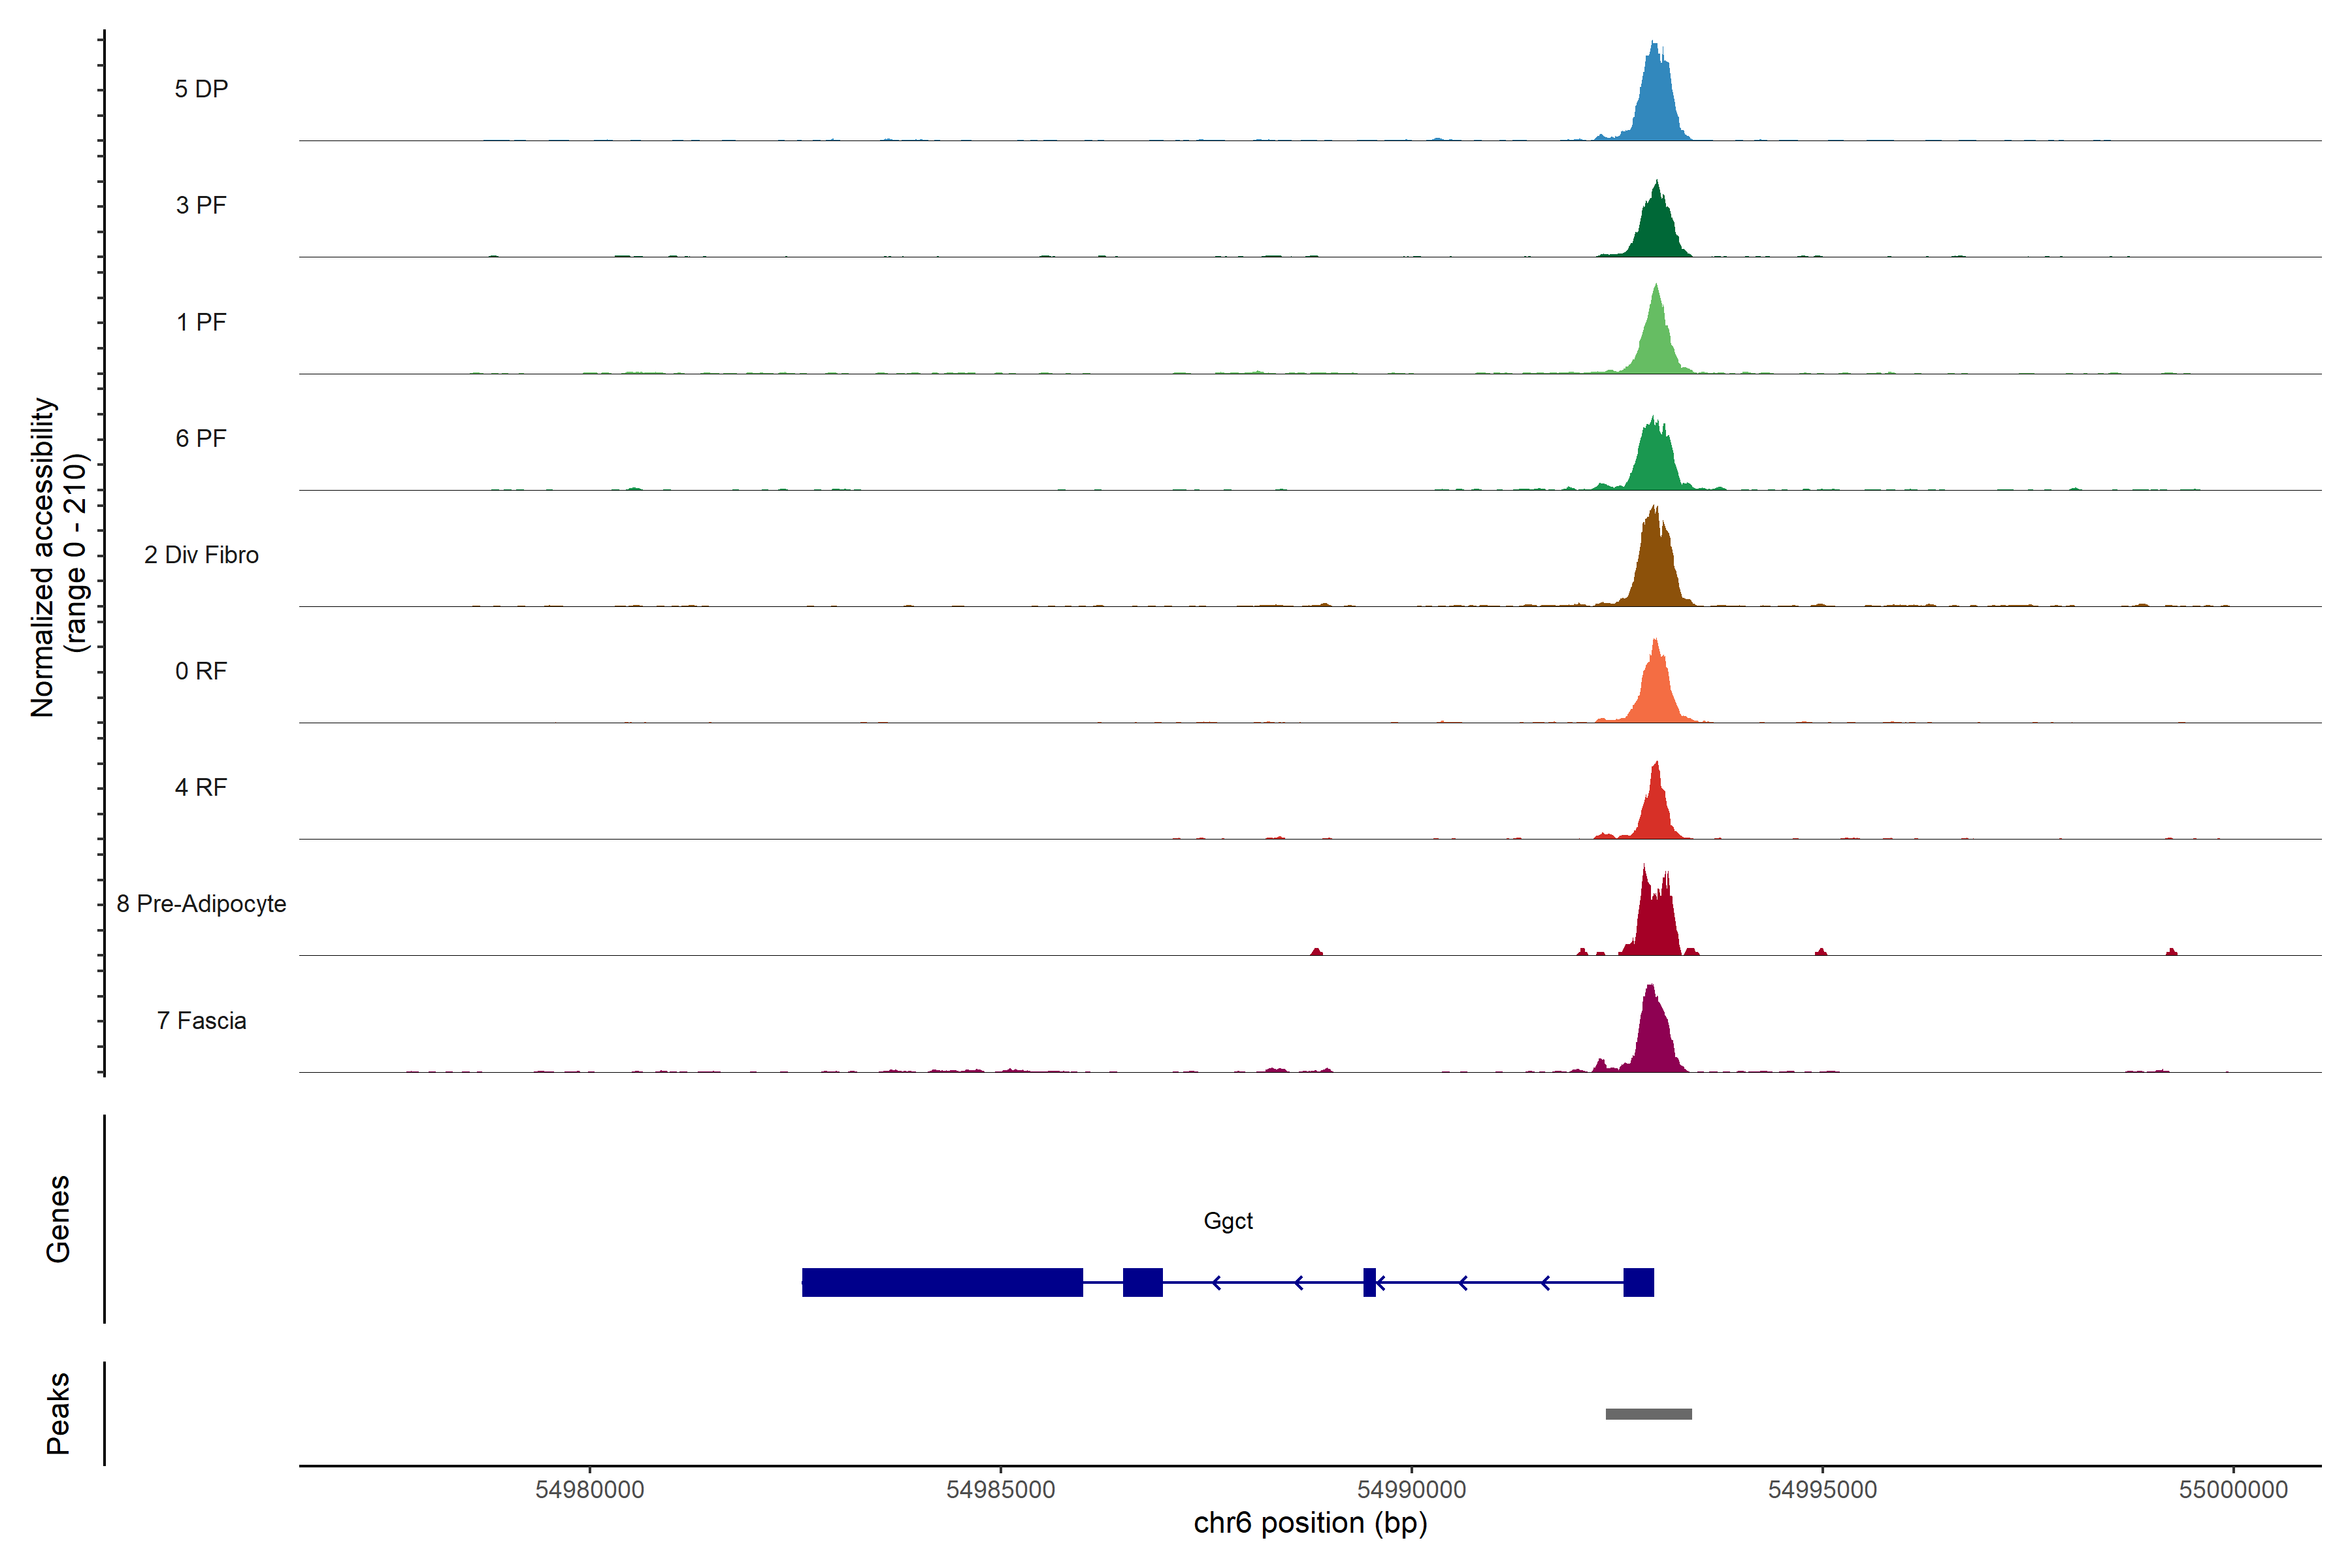The width and height of the screenshot is (2352, 1568).
Task: Click the 5 DP track label
Action: [x=201, y=89]
